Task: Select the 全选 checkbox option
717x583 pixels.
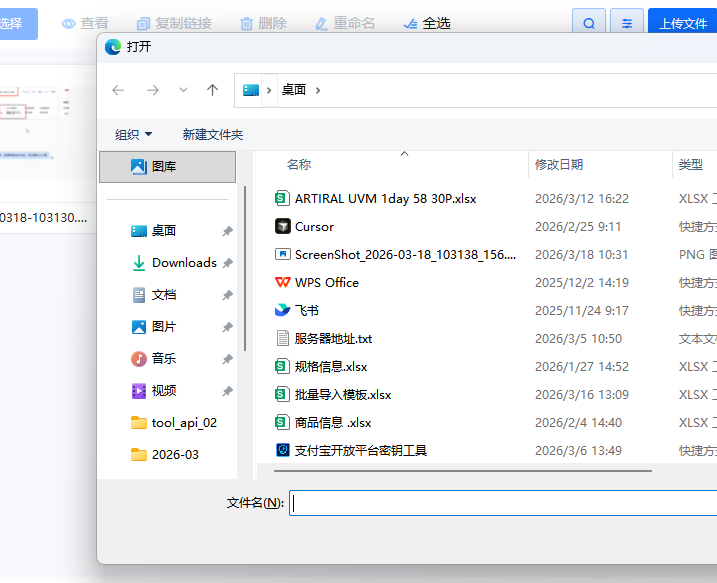Action: tap(426, 23)
